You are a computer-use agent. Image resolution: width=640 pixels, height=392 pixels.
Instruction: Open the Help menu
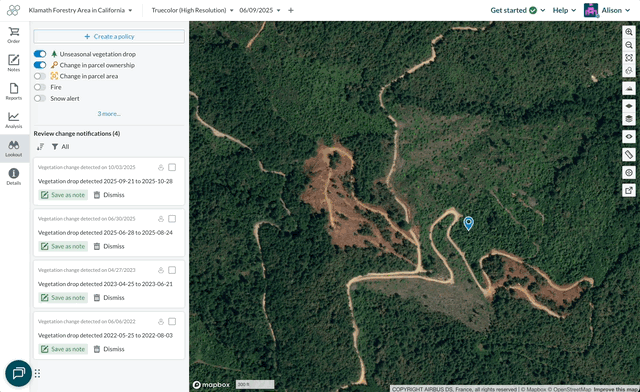[x=564, y=10]
